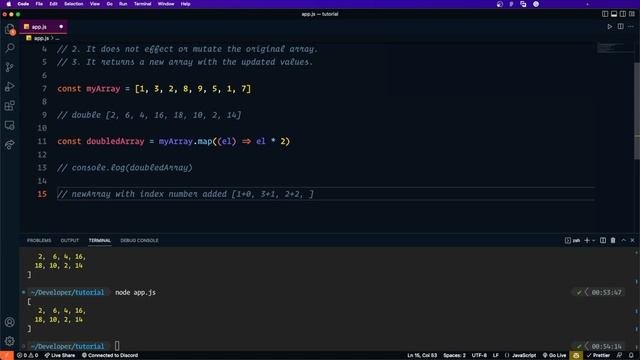The image size is (640, 360).
Task: Click Connected to Discord status item
Action: (110, 356)
